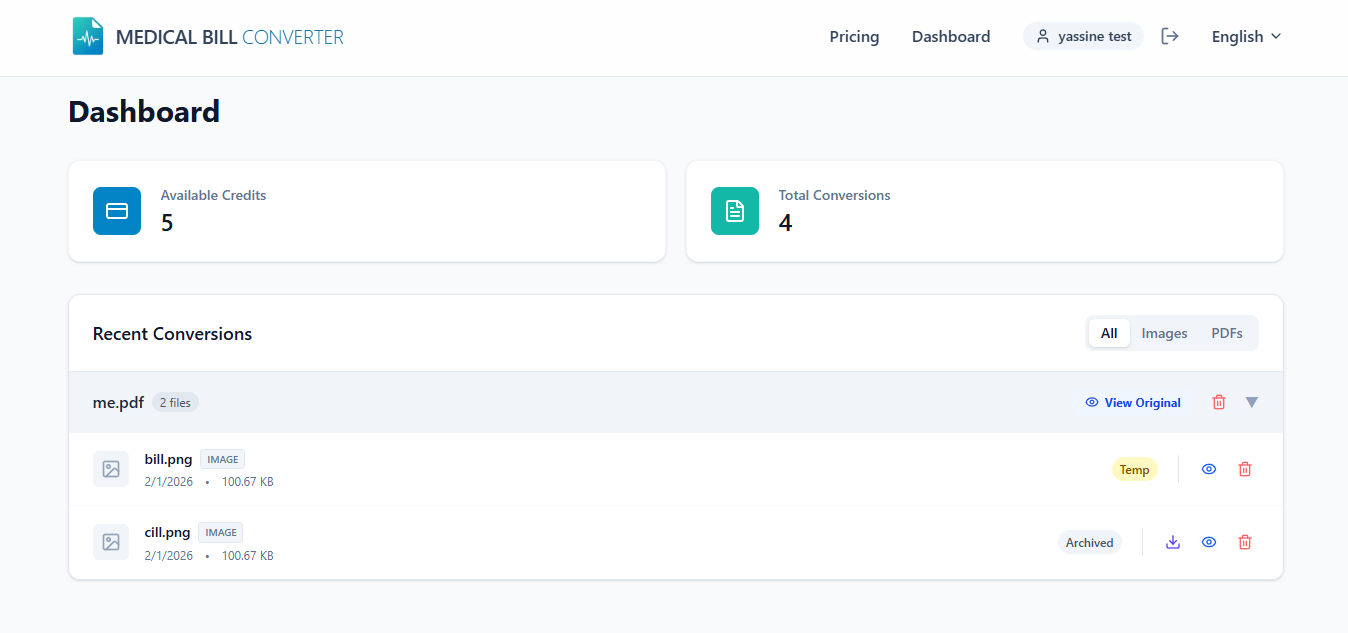1348x633 pixels.
Task: Click the user icon beside yassine test
Action: (1043, 35)
